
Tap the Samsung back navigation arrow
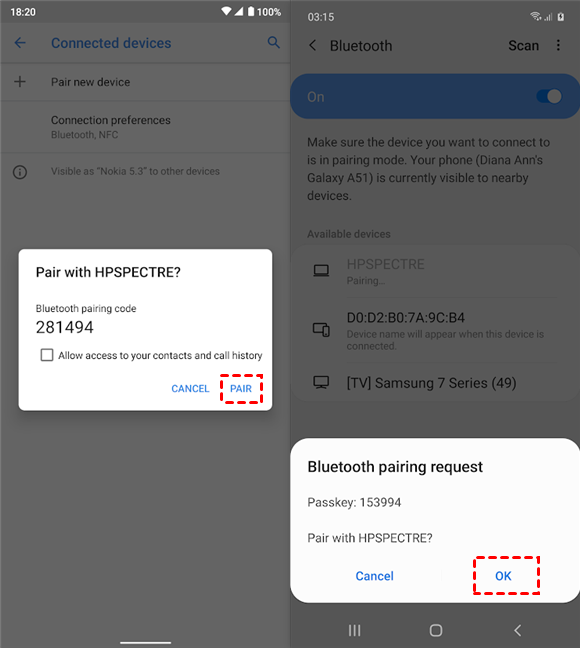pyautogui.click(x=517, y=630)
